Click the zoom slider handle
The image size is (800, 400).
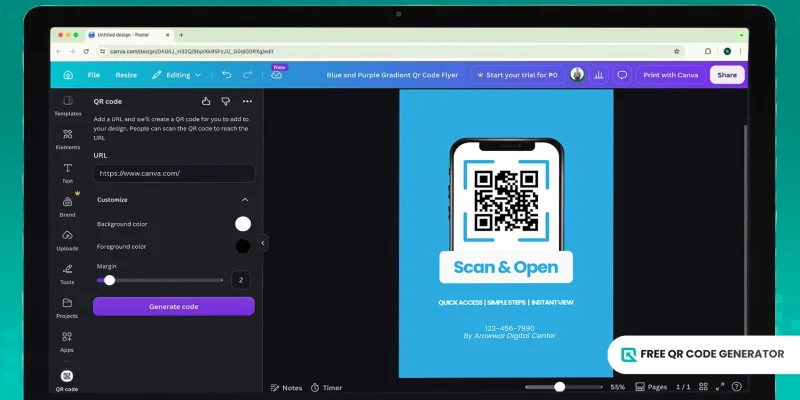coord(560,387)
